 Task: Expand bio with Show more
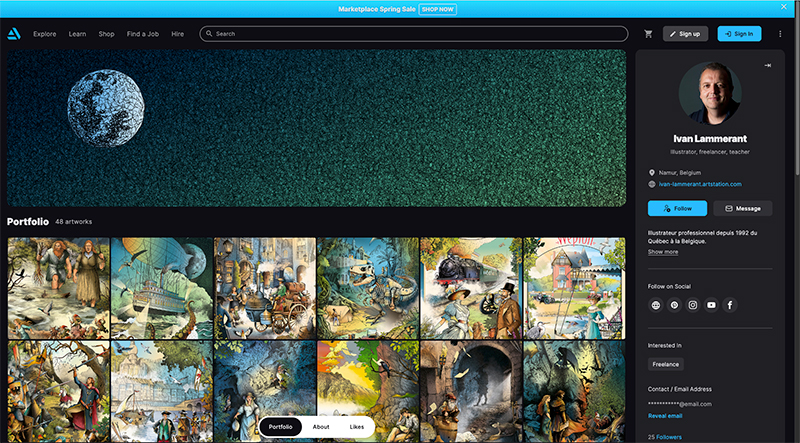662,252
